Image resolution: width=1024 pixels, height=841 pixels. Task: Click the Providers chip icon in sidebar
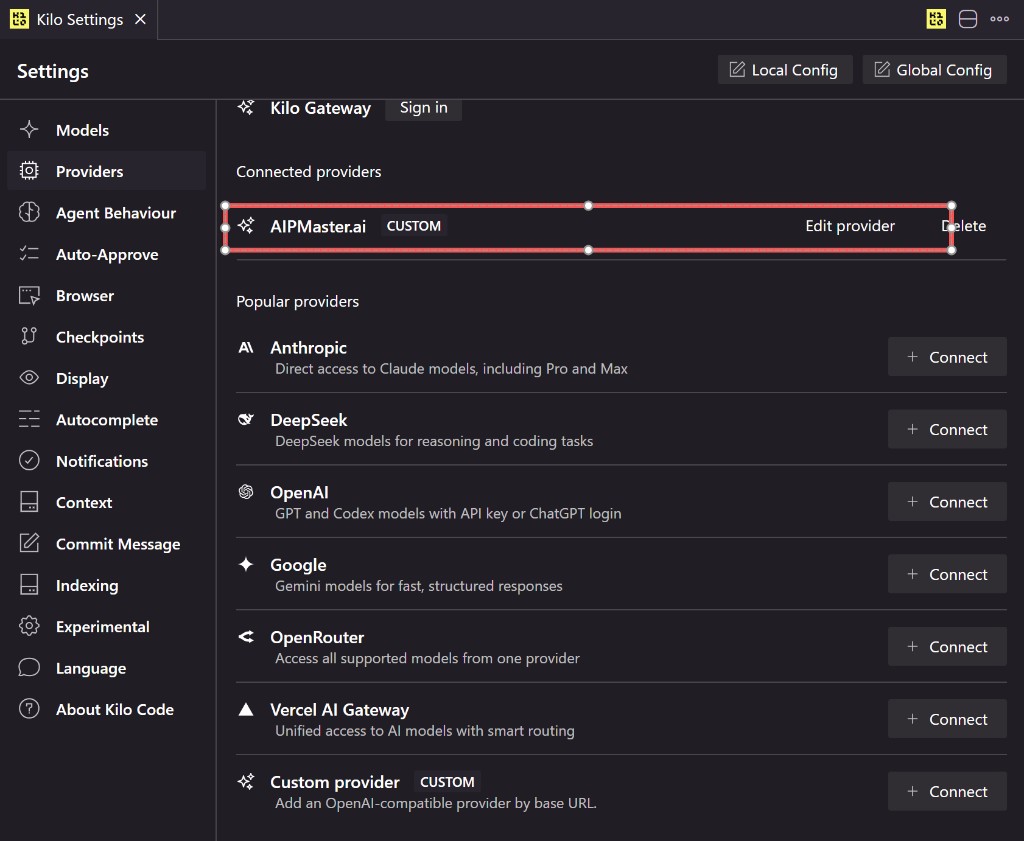pyautogui.click(x=29, y=170)
